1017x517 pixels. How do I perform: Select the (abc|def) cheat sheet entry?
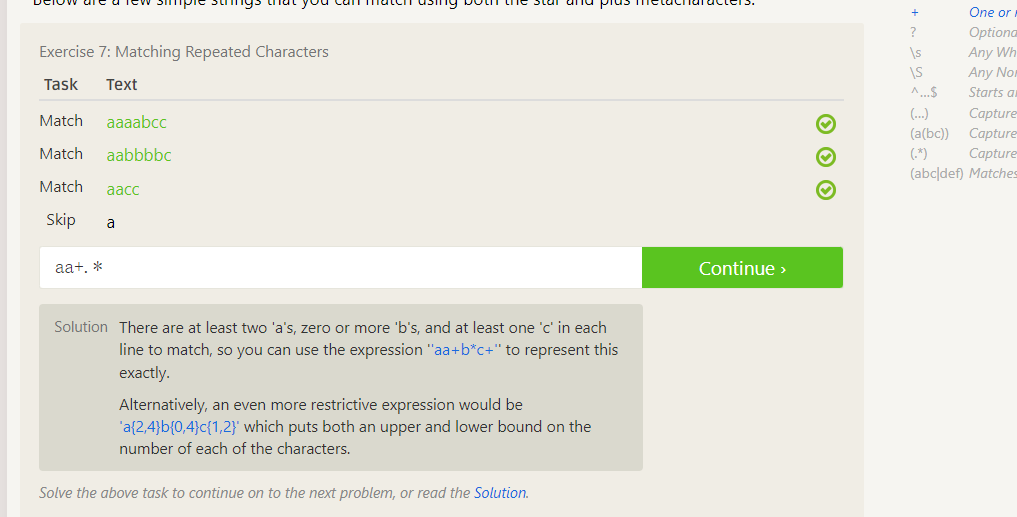click(936, 173)
